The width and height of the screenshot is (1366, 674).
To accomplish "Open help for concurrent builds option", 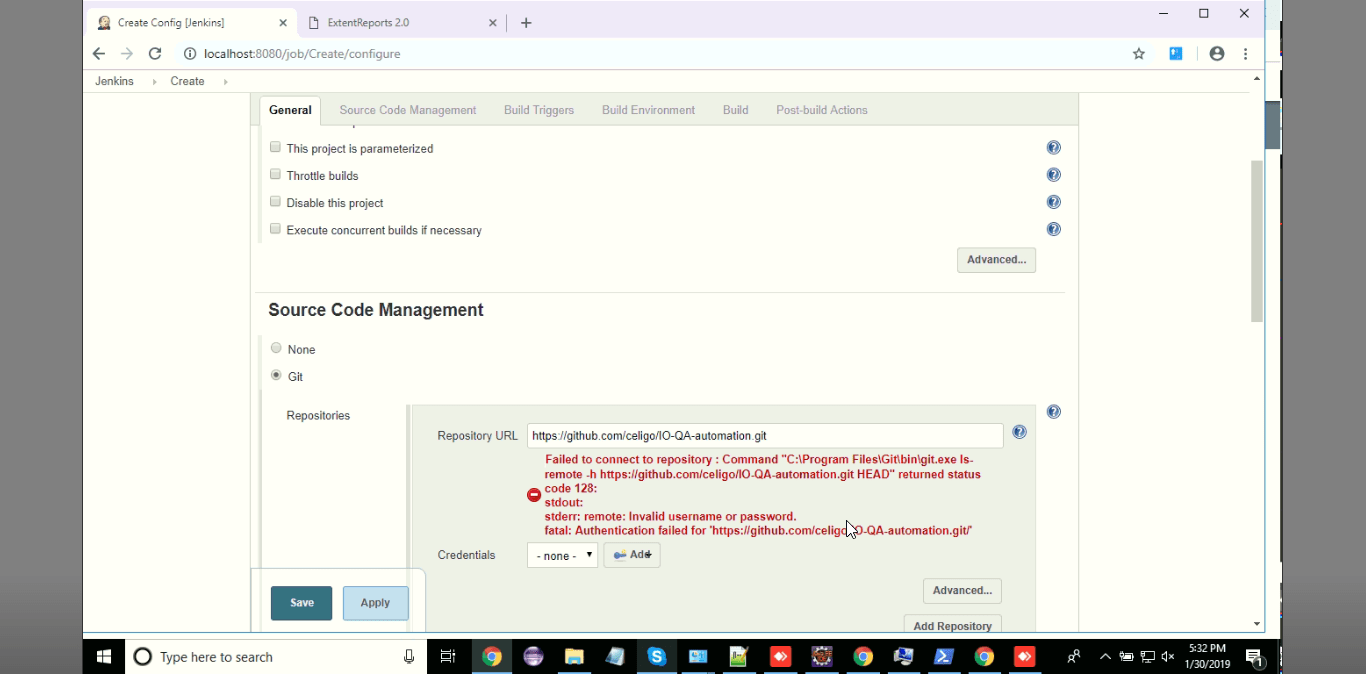I will click(1053, 229).
